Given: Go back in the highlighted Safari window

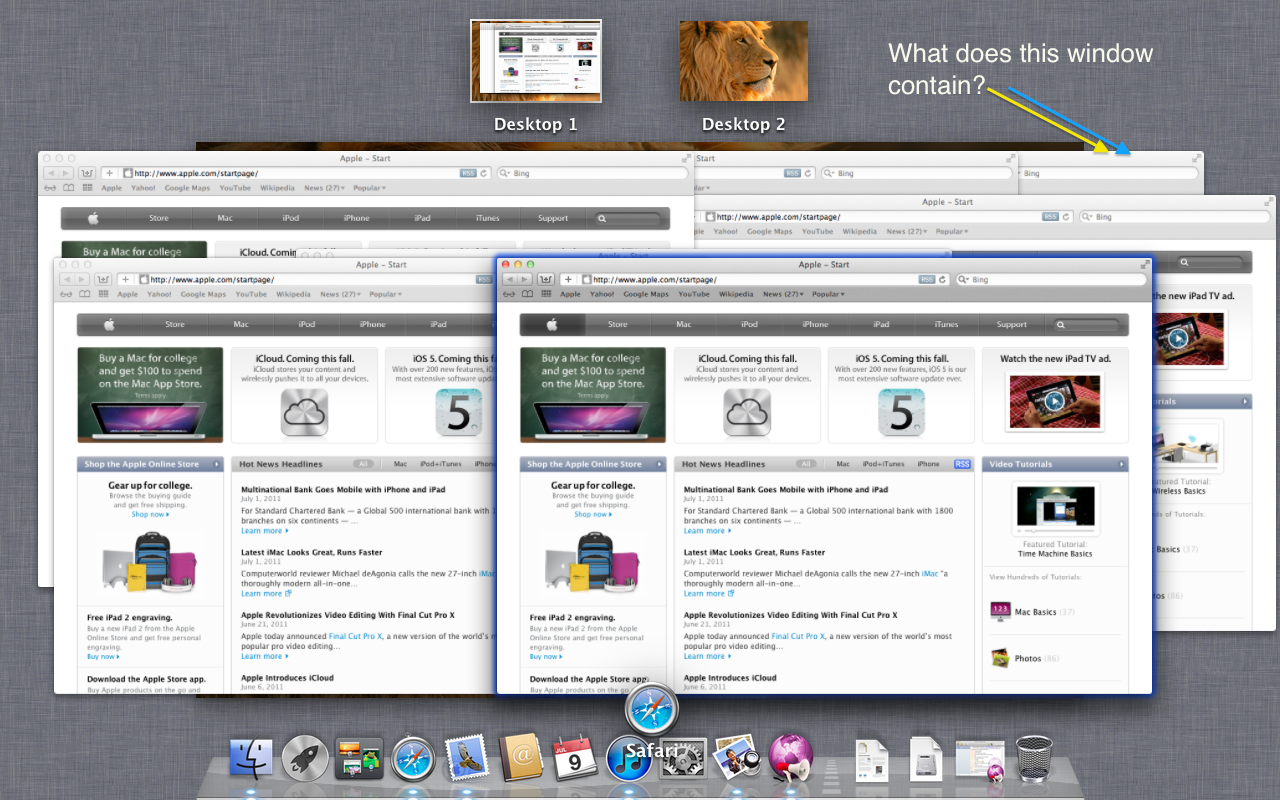Looking at the screenshot, I should click(511, 280).
